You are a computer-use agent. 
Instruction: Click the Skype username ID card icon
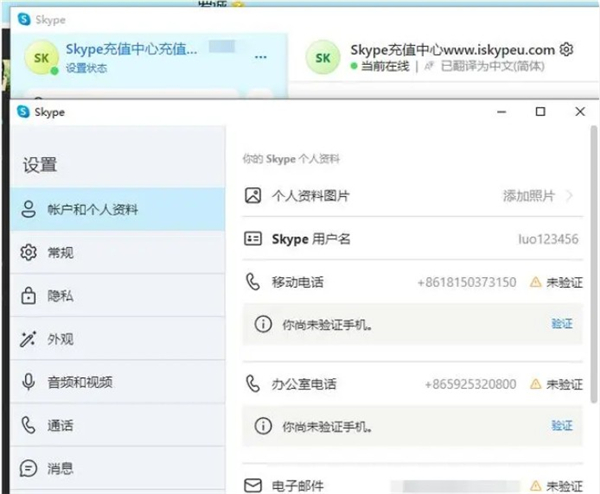(x=253, y=239)
